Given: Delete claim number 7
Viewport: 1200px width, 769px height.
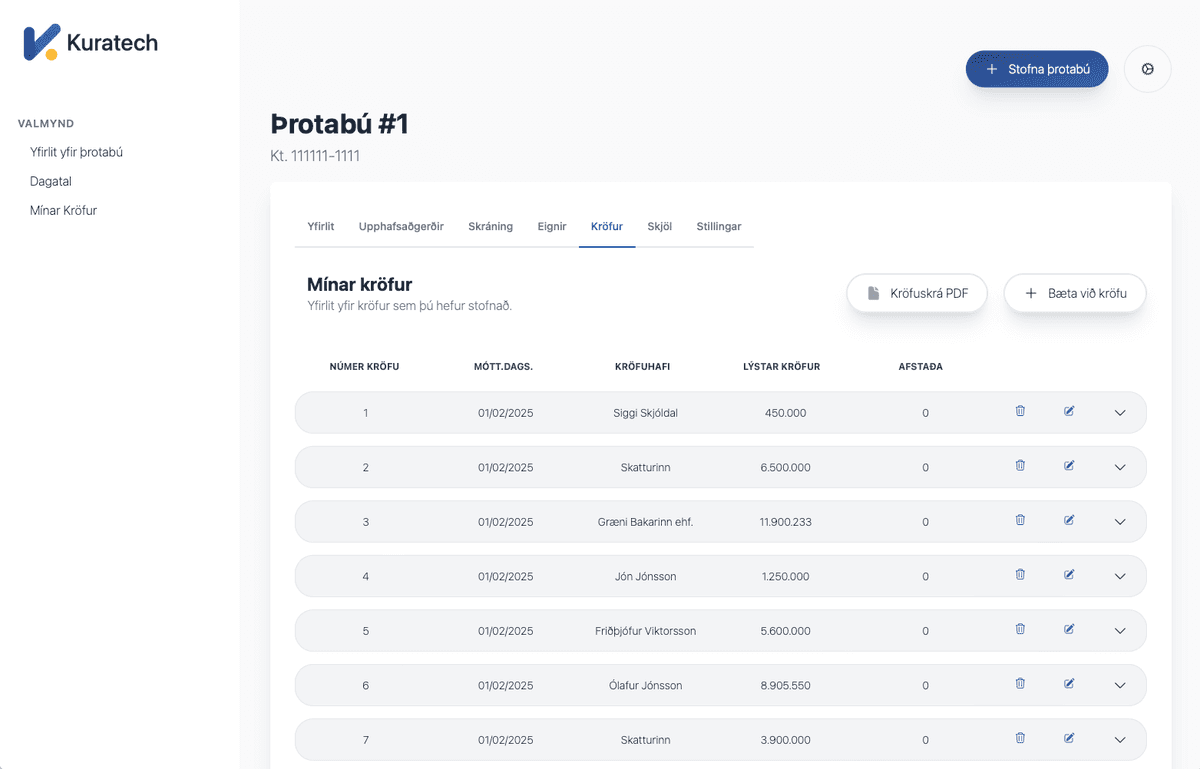Looking at the screenshot, I should (1020, 738).
